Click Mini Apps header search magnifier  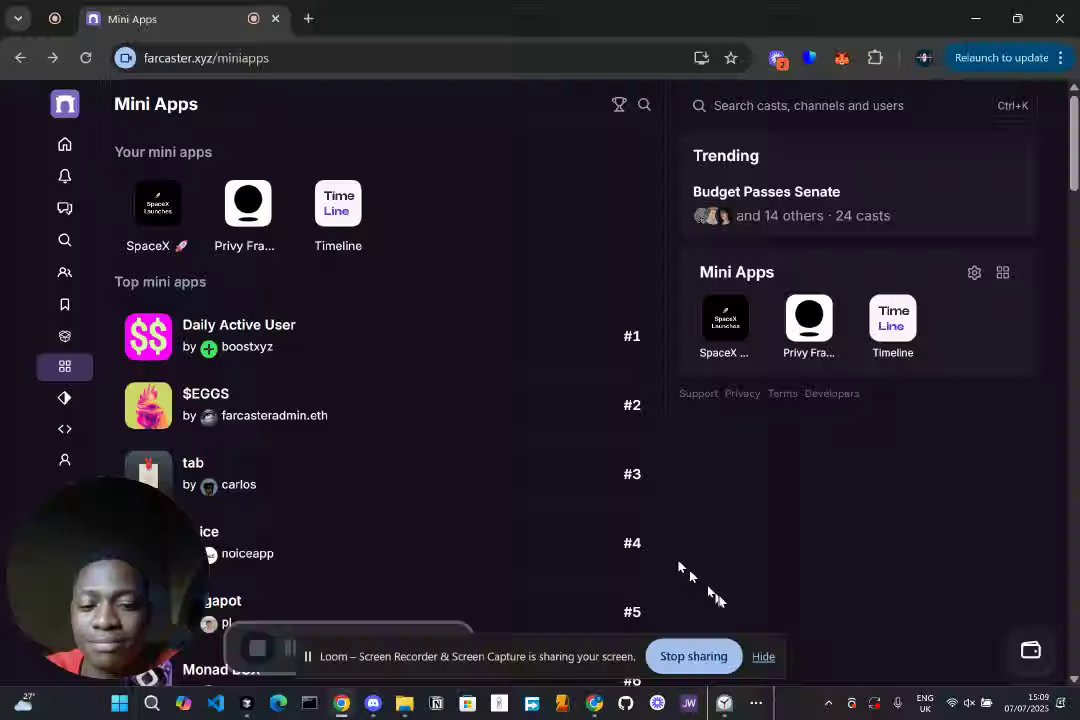[x=645, y=105]
